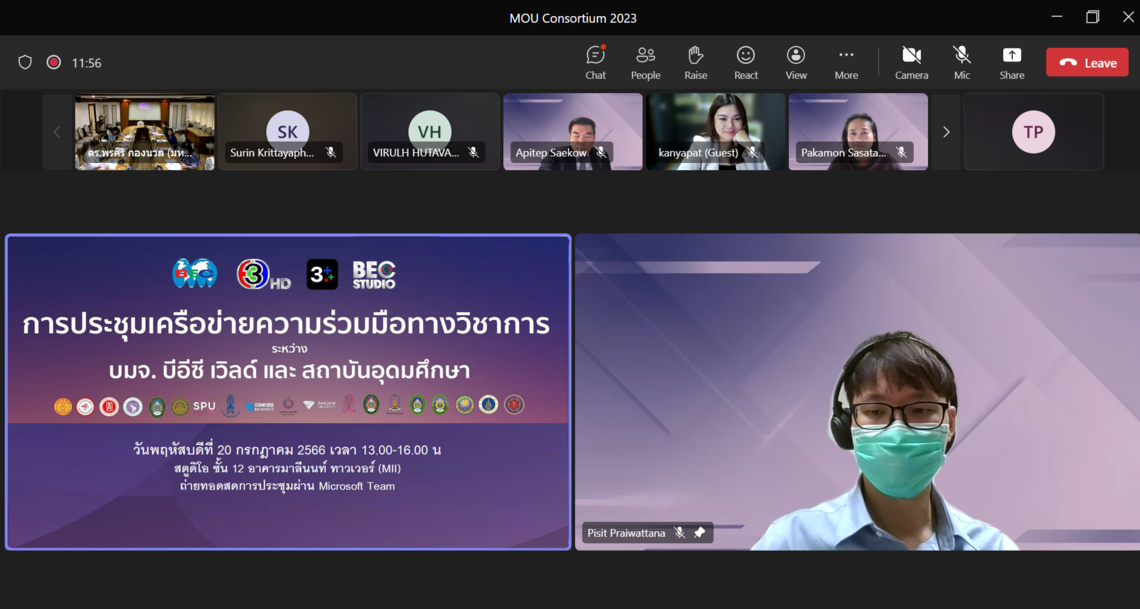
Task: Turn on the Camera
Action: [x=911, y=62]
